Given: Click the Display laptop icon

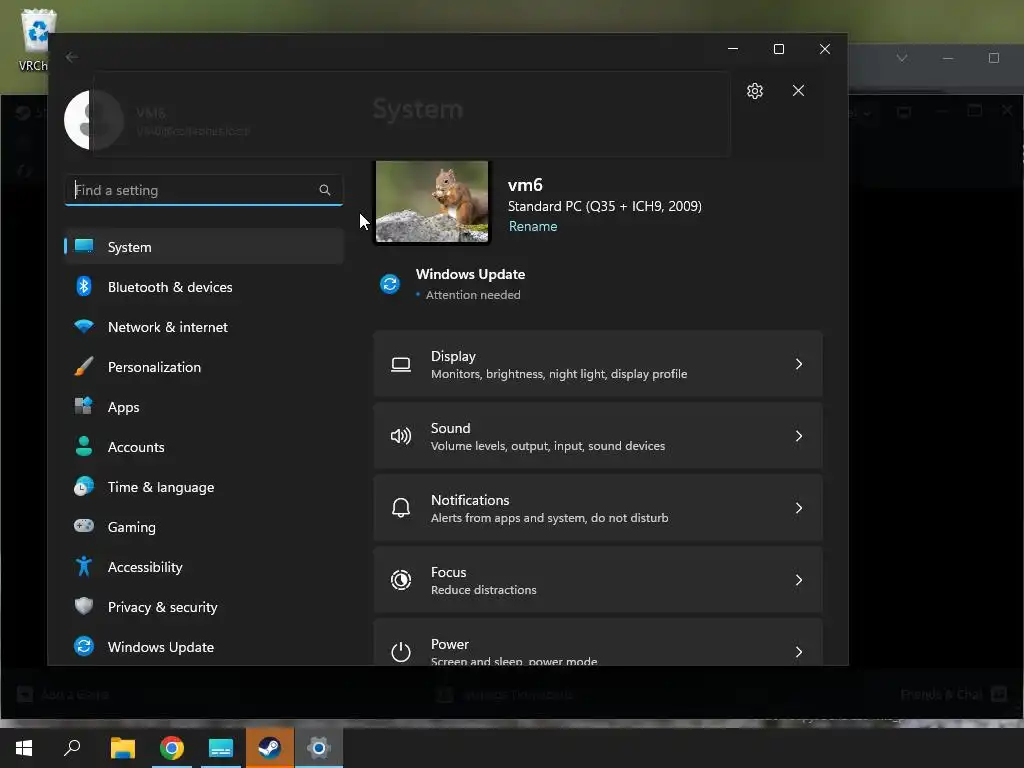Looking at the screenshot, I should click(x=401, y=364).
